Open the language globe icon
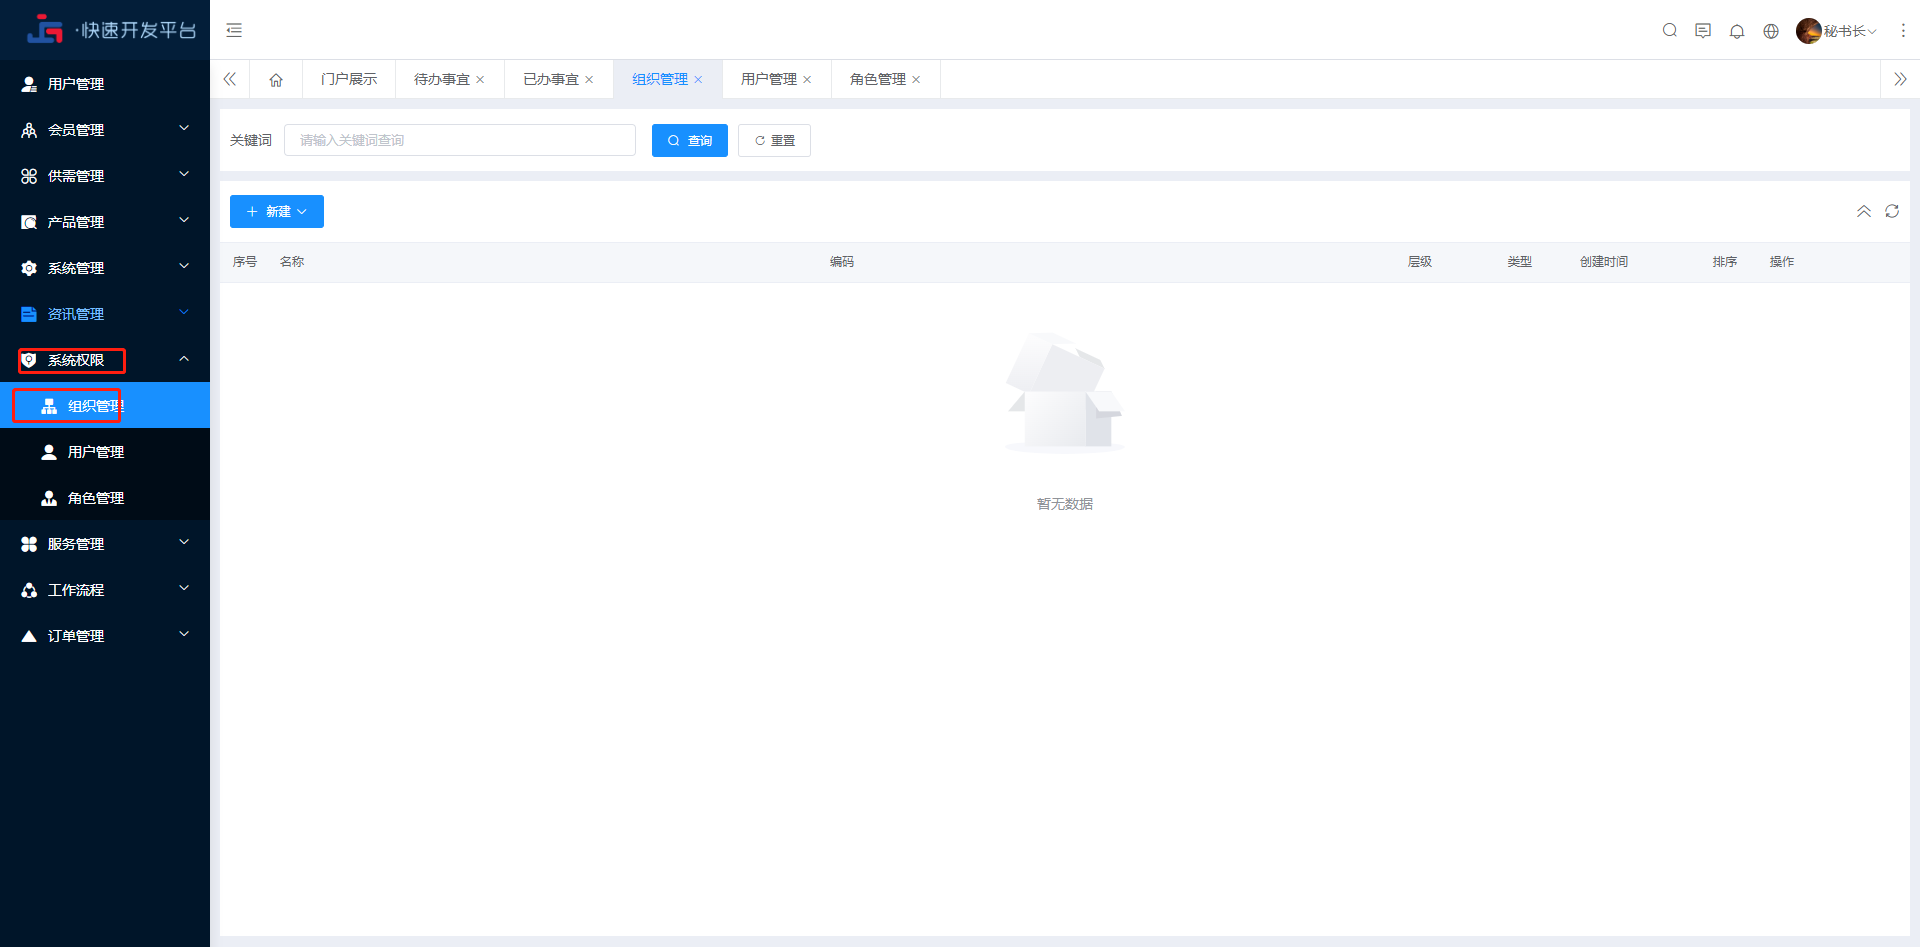Screen dimensions: 1920x947 pos(1771,31)
